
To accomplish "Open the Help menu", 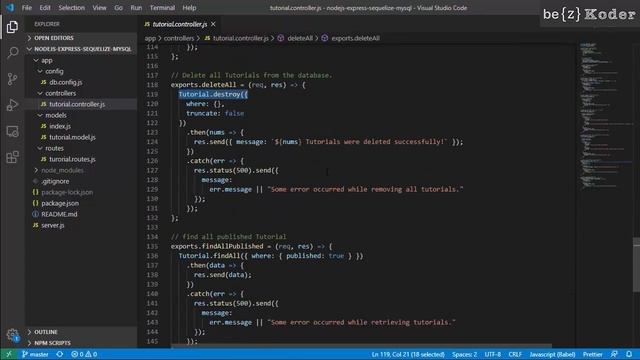I will point(189,8).
